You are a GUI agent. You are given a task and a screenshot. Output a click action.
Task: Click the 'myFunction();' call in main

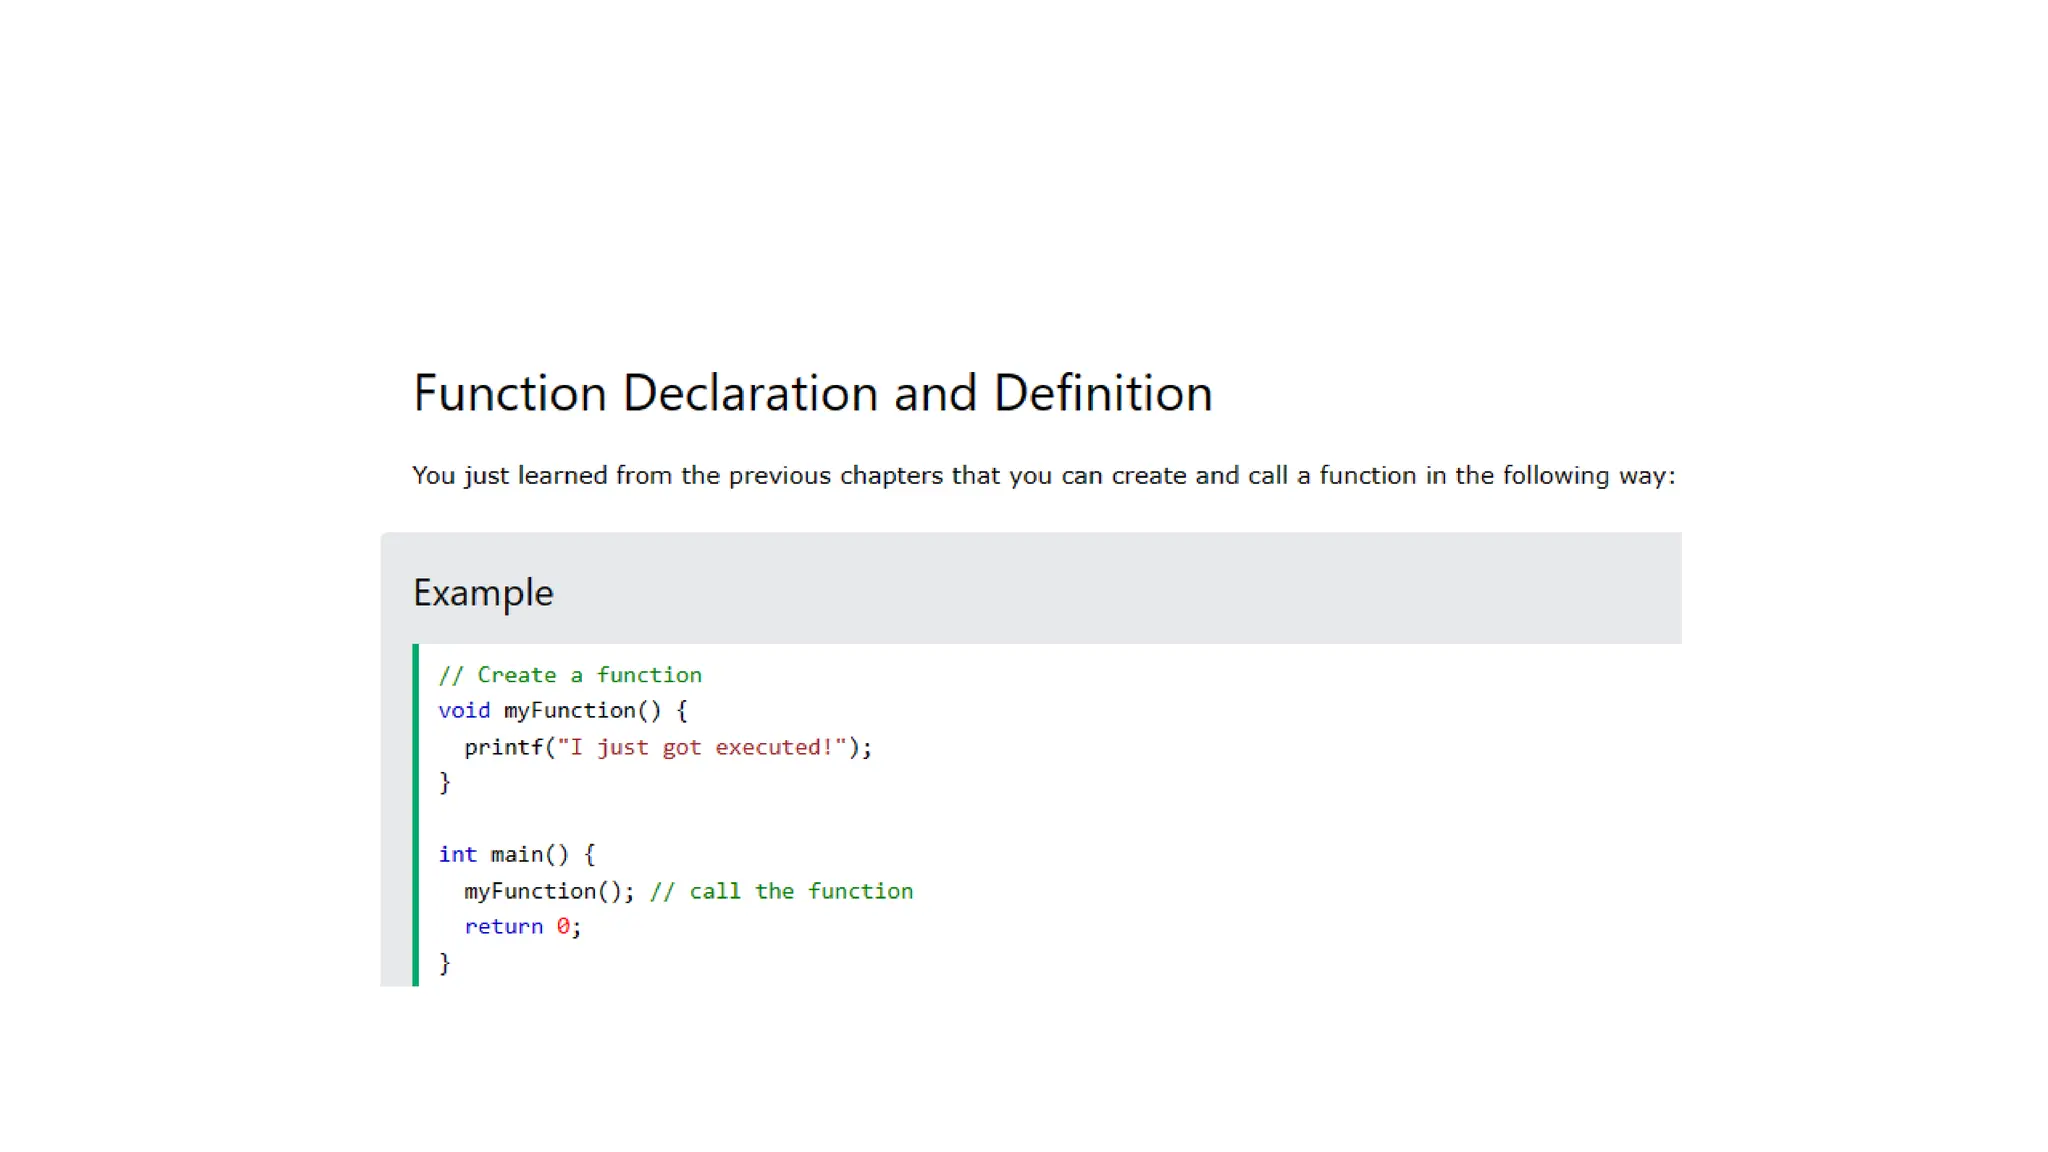click(549, 891)
